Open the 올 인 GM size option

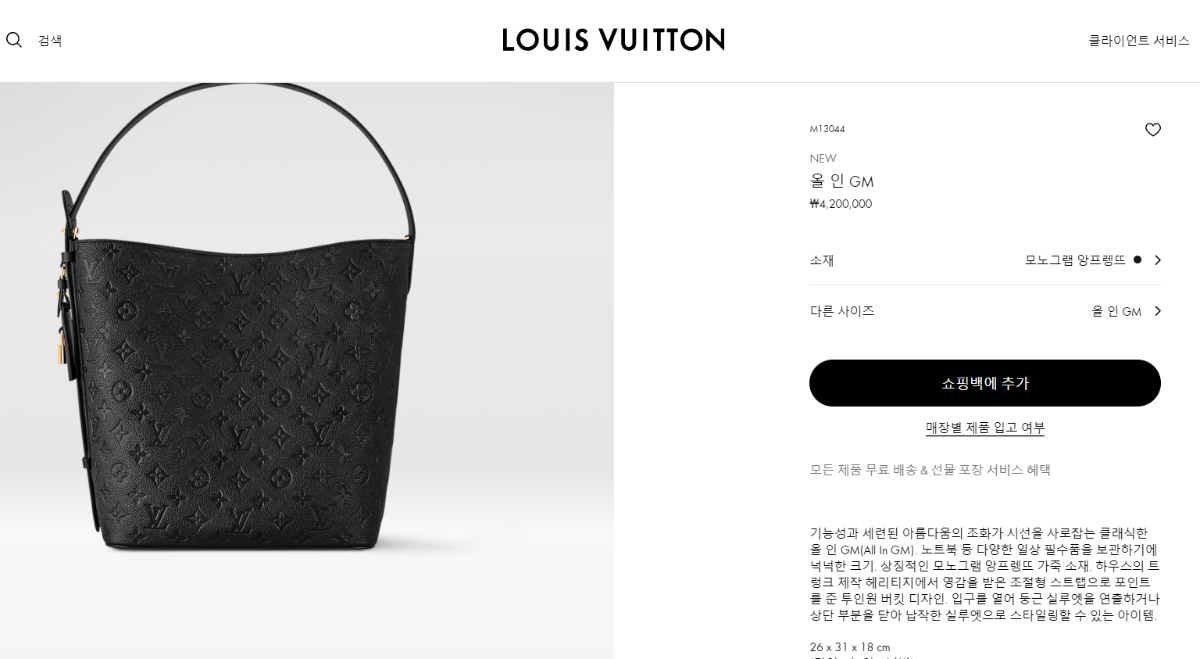1116,311
